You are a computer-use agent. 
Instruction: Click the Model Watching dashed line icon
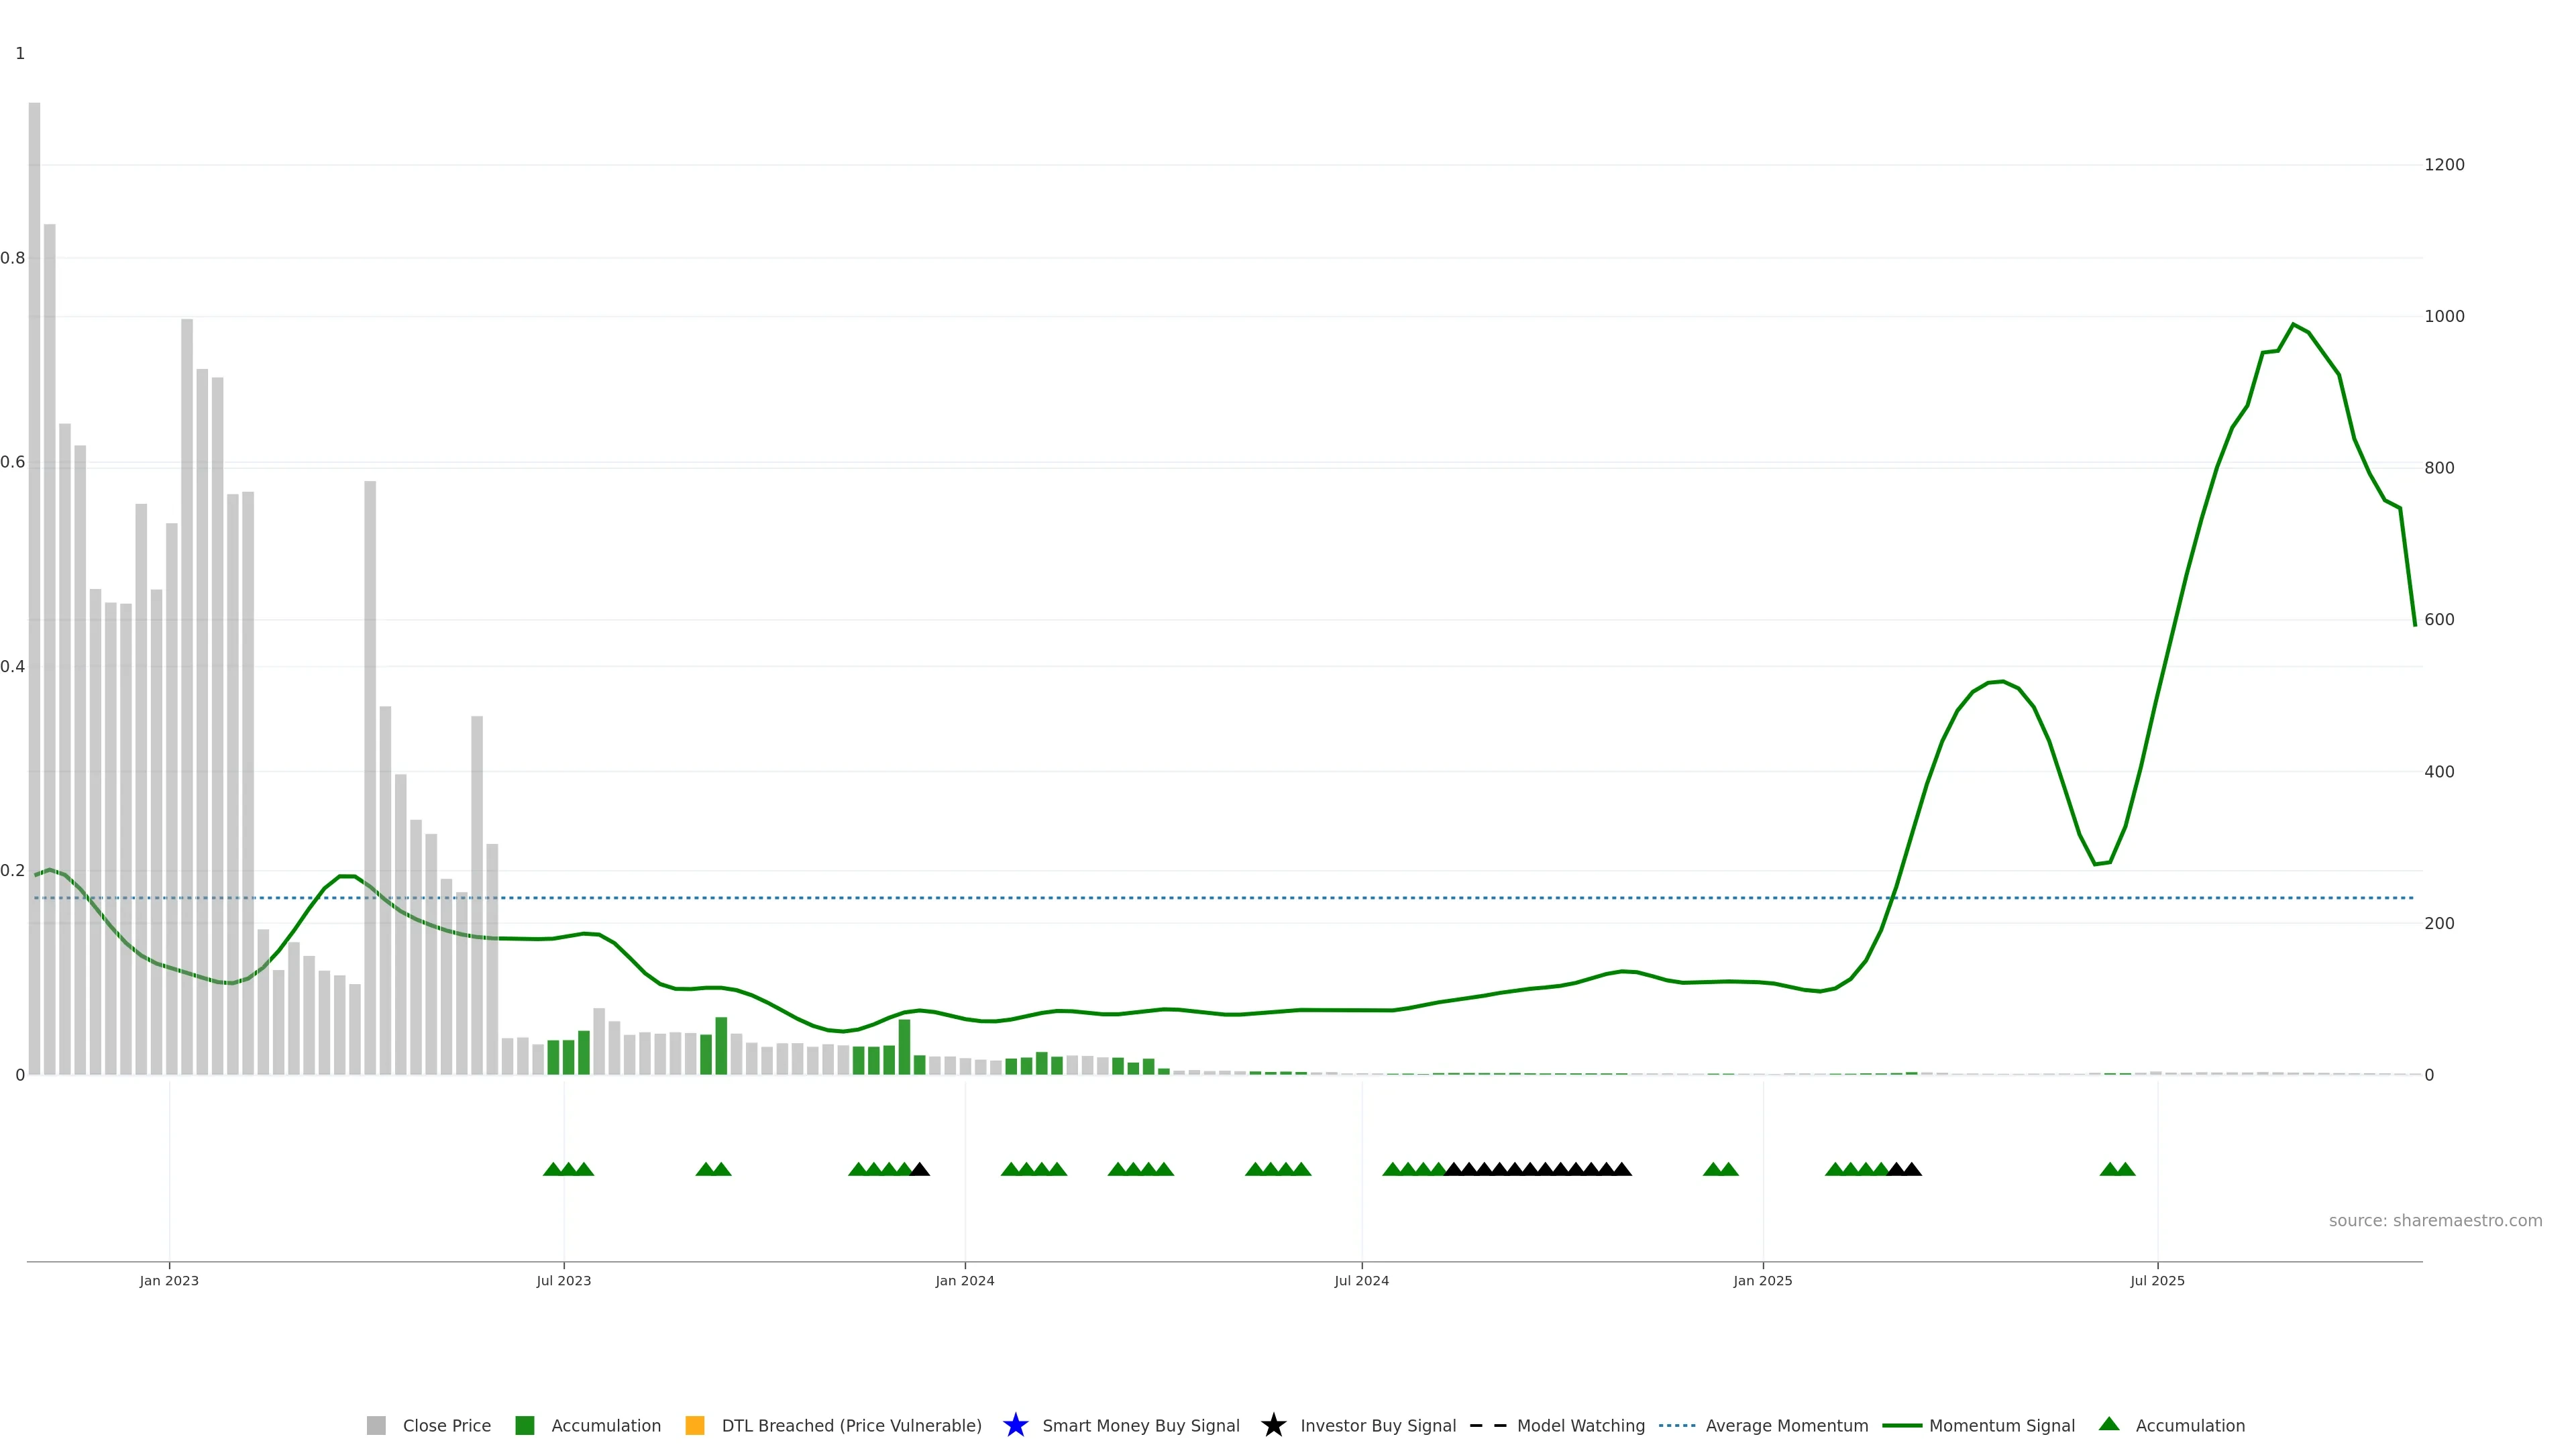1487,1425
